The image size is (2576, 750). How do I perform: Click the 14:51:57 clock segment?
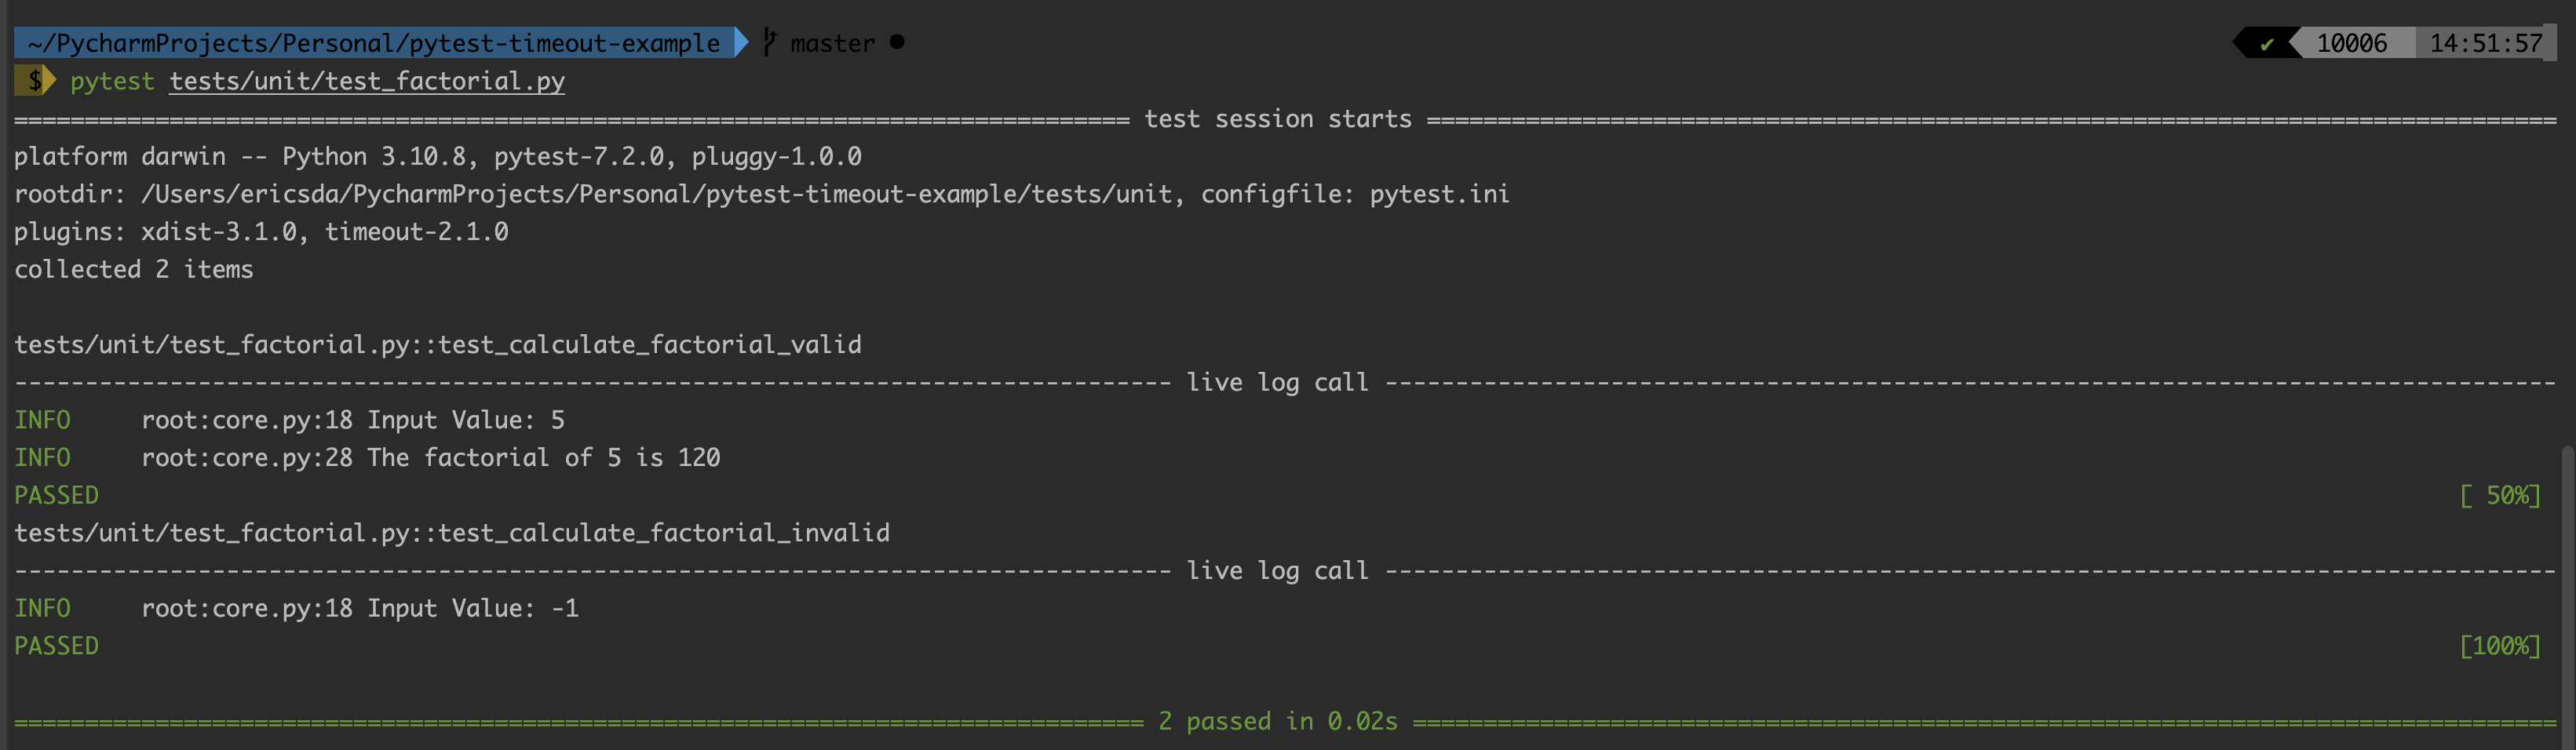[2485, 43]
